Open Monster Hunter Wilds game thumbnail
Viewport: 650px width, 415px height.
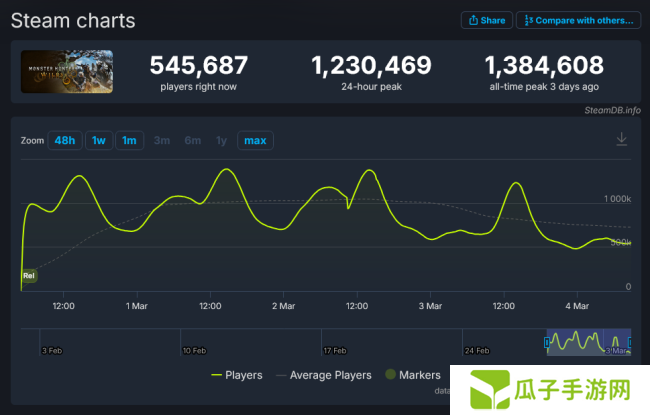coord(67,71)
